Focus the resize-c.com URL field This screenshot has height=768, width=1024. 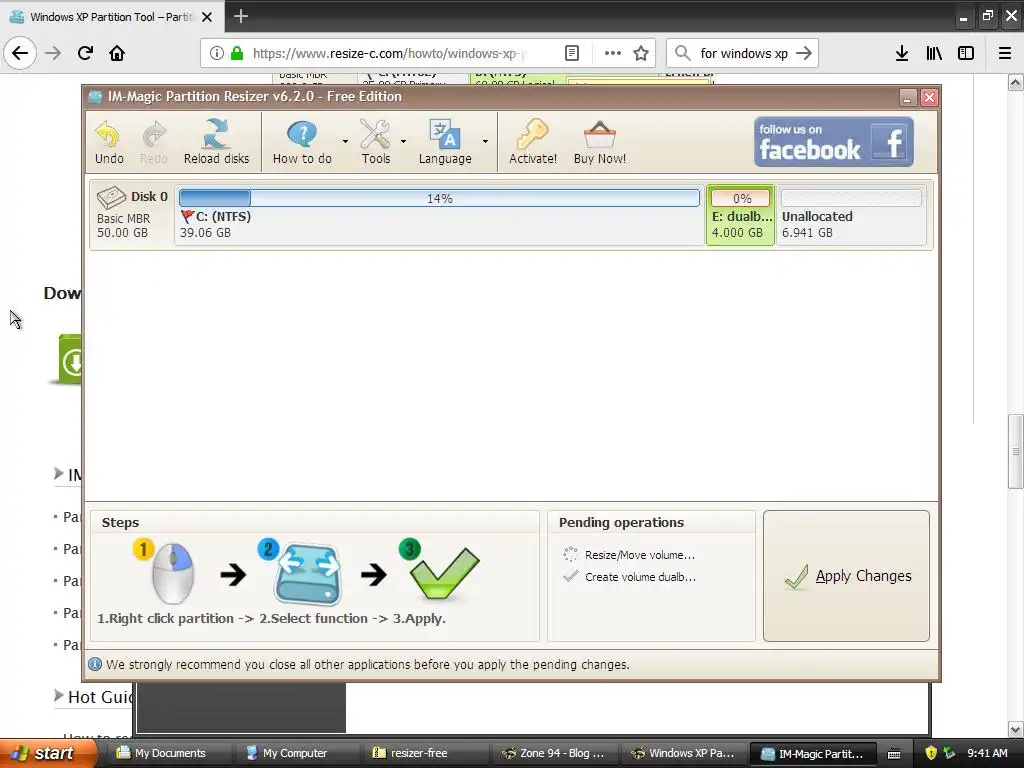pos(390,54)
